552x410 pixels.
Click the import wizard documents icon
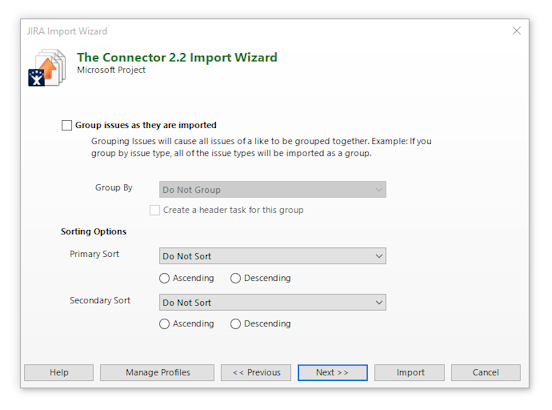tap(47, 68)
